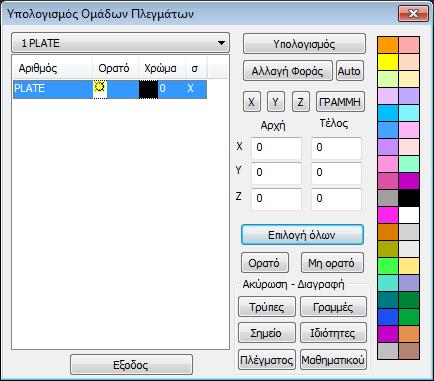Focus the Y Τέλος input field
Viewport: 434px width, 381px height.
click(x=336, y=173)
